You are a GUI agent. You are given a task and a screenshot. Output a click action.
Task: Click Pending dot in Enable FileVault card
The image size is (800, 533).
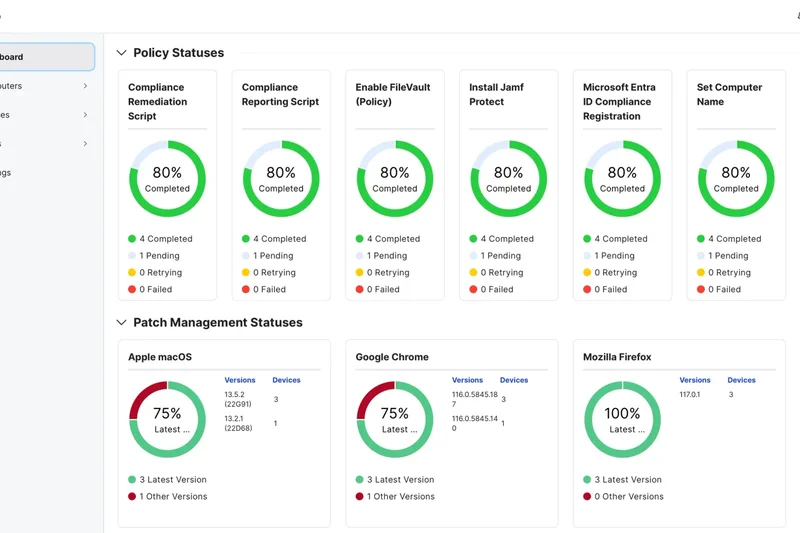coord(360,256)
